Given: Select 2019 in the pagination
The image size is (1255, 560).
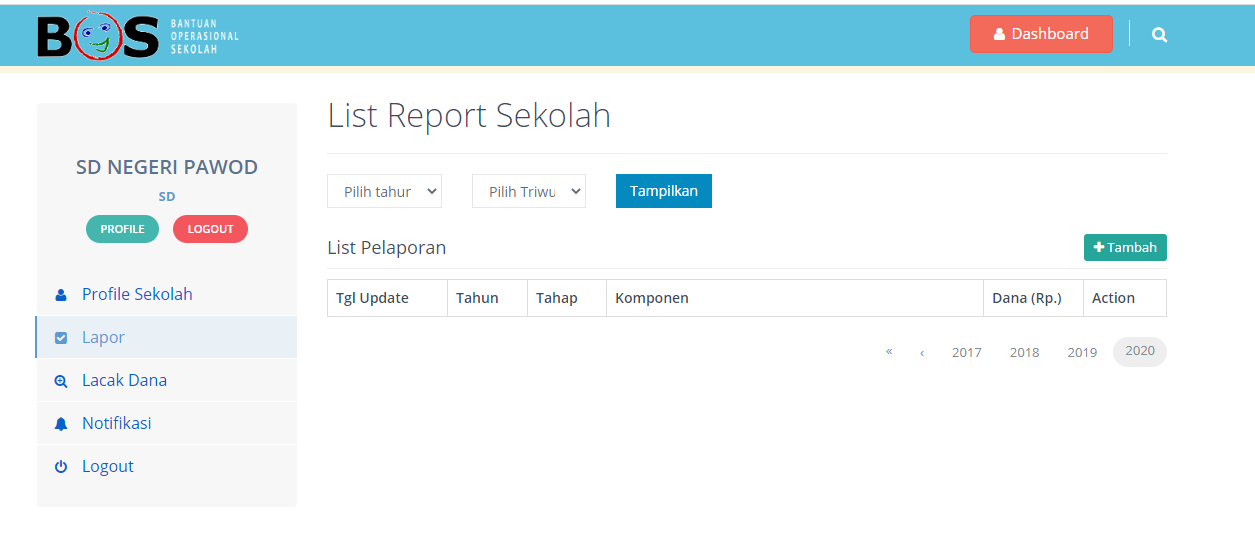Looking at the screenshot, I should (x=1082, y=352).
